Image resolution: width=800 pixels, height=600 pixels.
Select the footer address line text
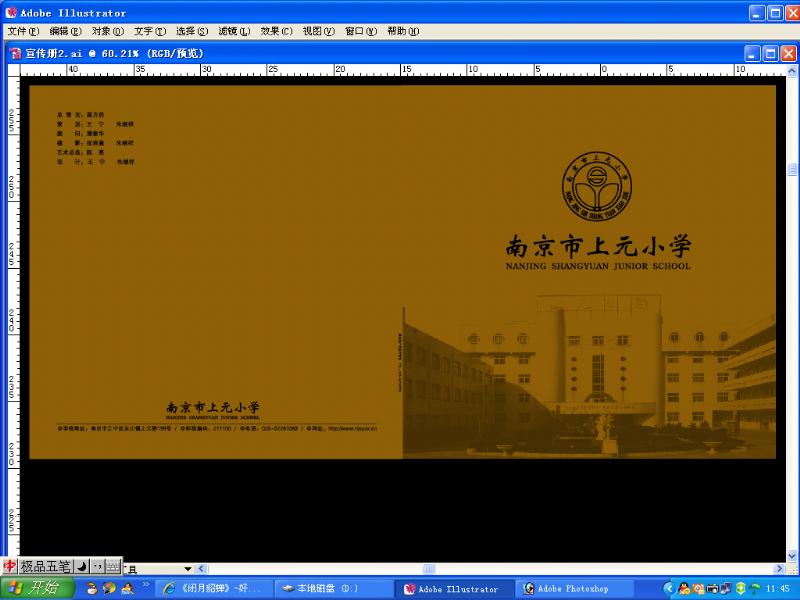point(217,429)
